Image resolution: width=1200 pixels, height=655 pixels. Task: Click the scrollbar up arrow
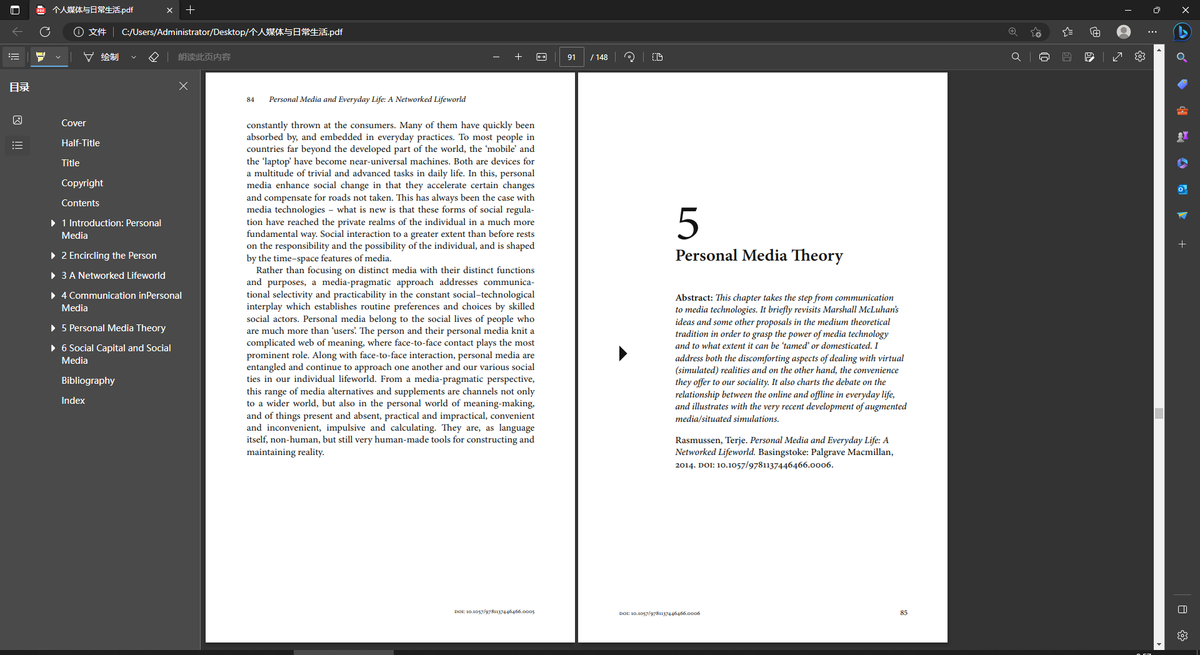[1160, 50]
